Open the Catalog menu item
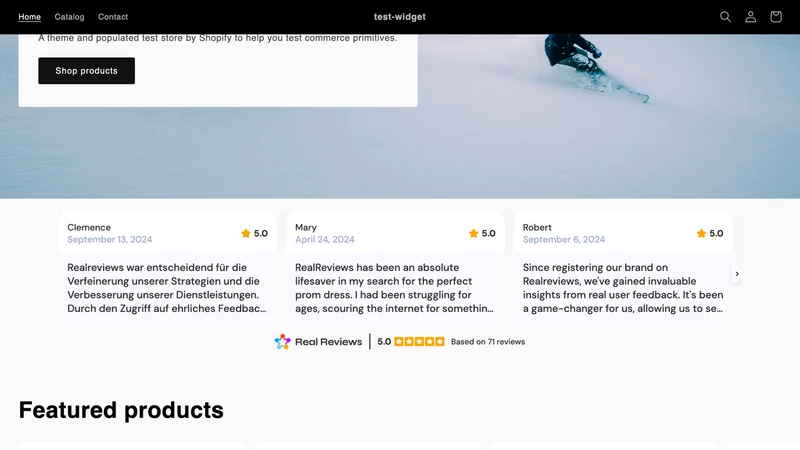 [x=69, y=17]
